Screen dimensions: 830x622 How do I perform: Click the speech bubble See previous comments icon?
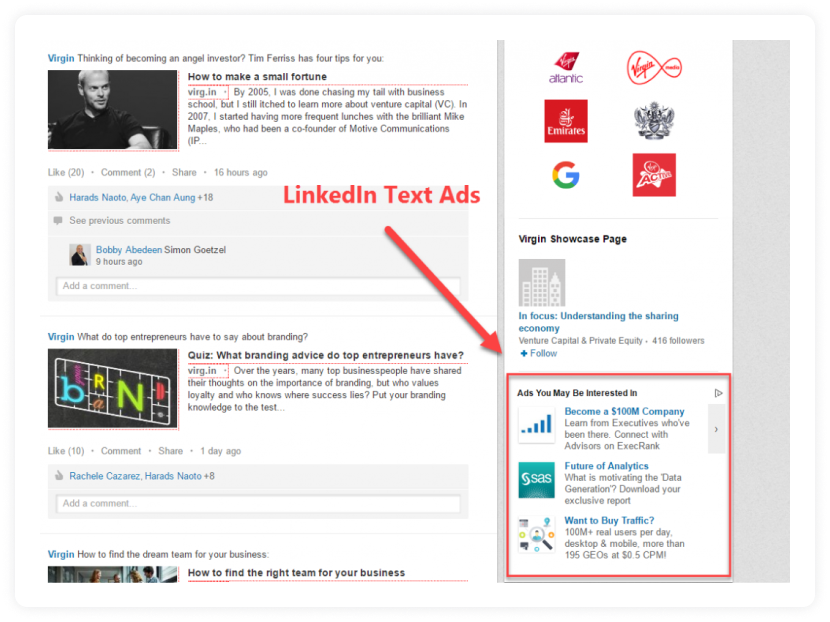pos(58,220)
